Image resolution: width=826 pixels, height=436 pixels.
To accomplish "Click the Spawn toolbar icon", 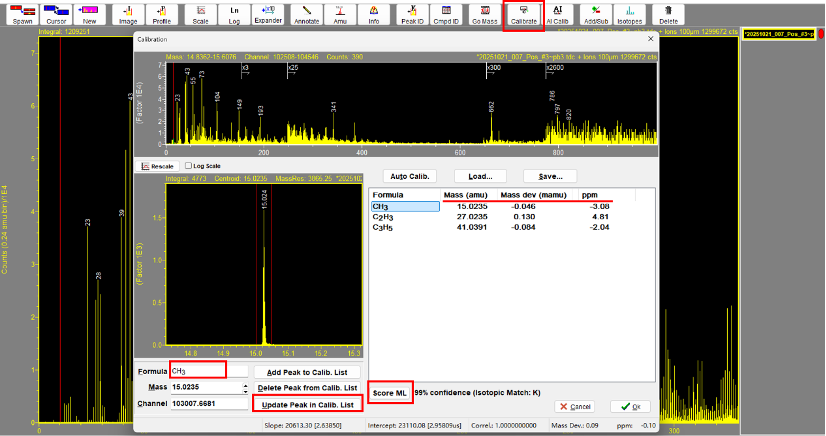I will tap(21, 14).
